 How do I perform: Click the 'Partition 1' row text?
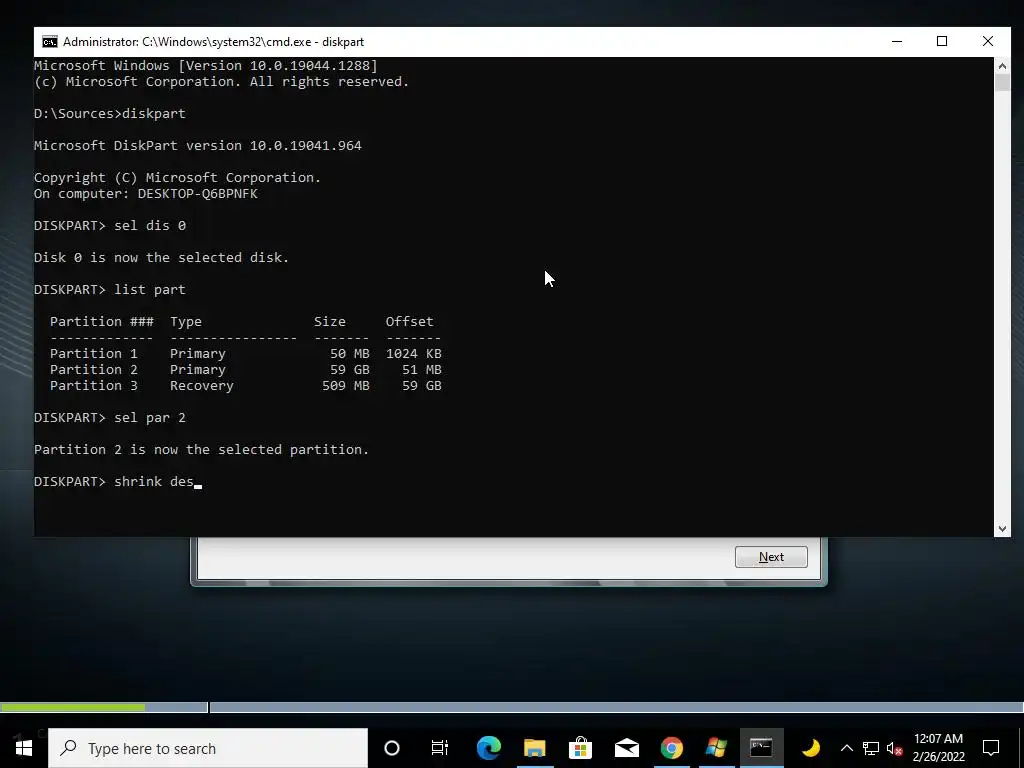93,353
